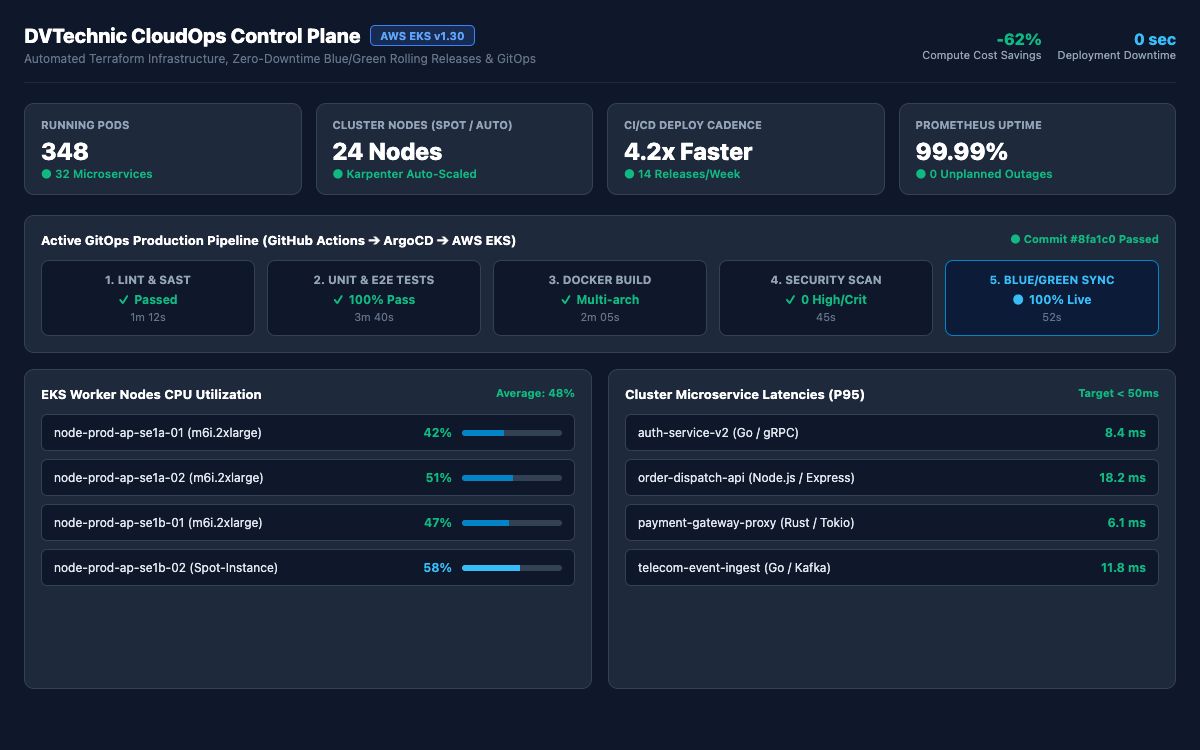
Task: Click the green dot beside Karpenter Auto-Scaled
Action: click(x=337, y=174)
